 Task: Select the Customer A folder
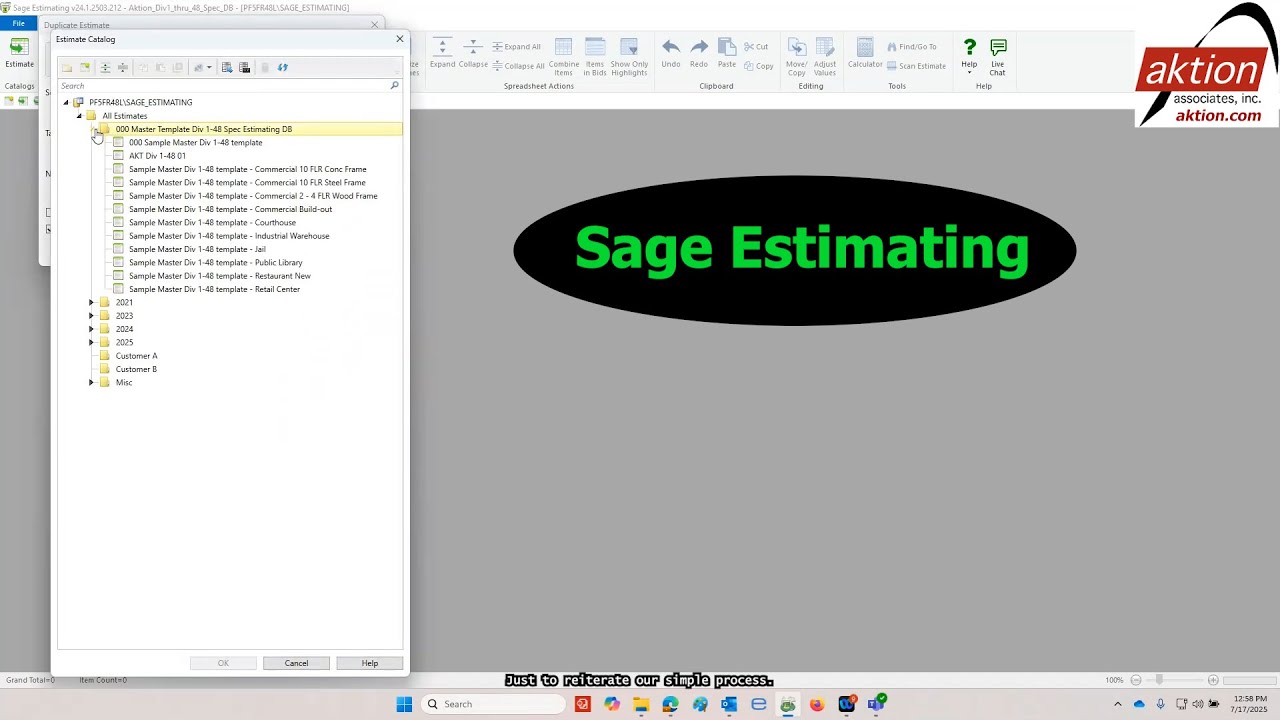(x=136, y=356)
